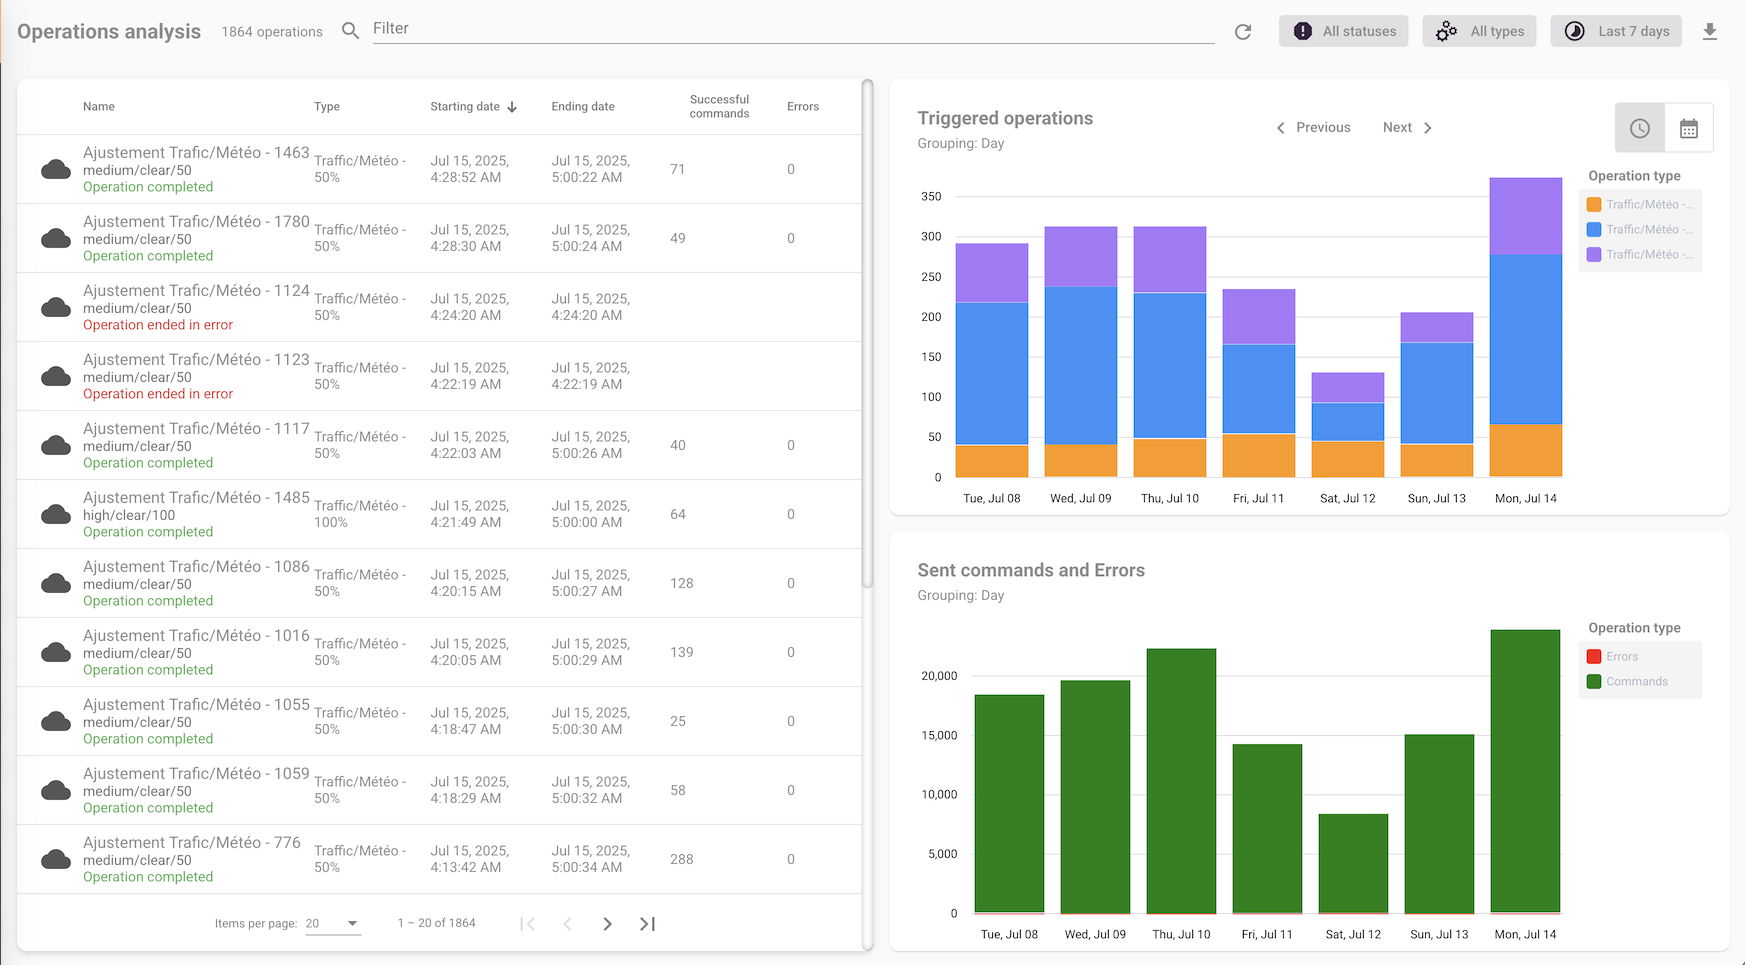
Task: Click Next in Triggered operations chart
Action: click(1407, 128)
